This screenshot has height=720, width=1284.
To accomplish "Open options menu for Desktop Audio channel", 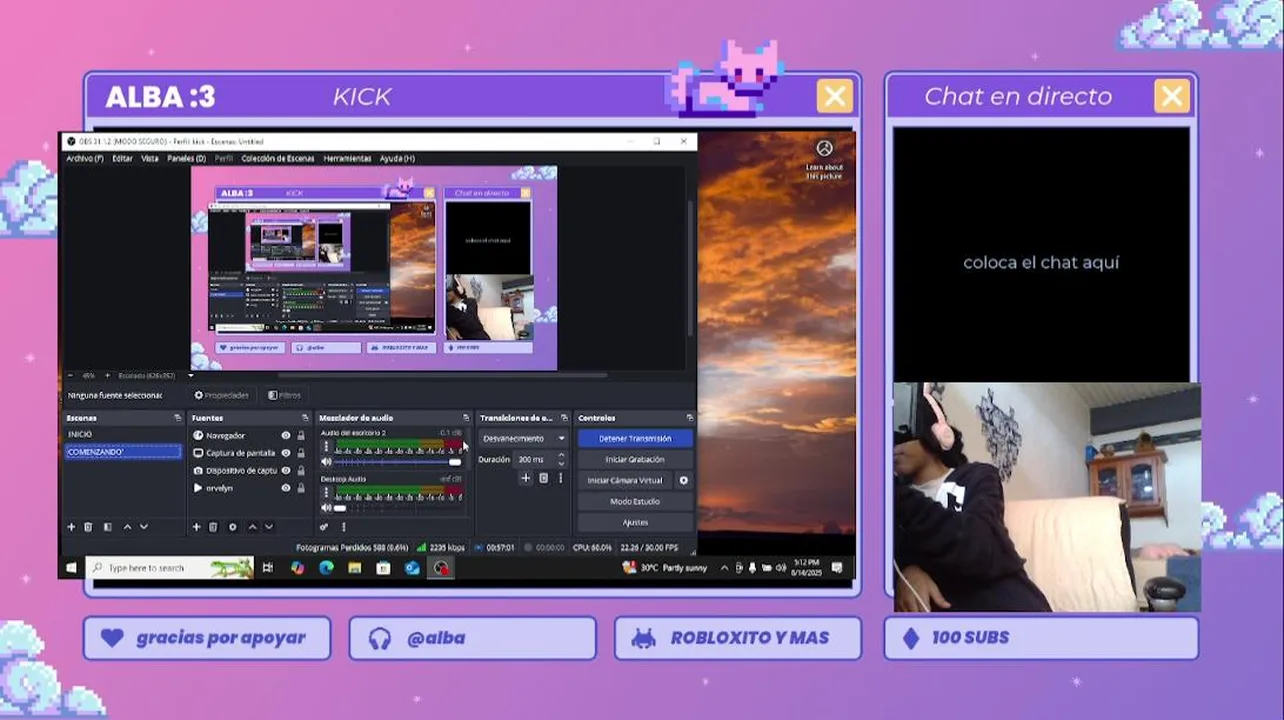I will pos(325,491).
